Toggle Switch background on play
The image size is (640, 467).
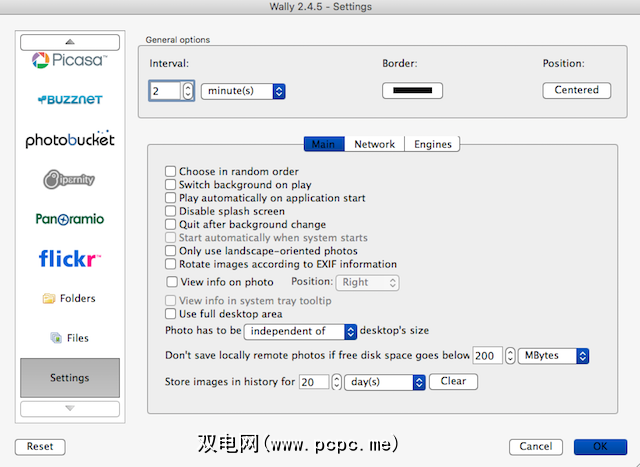coord(170,185)
